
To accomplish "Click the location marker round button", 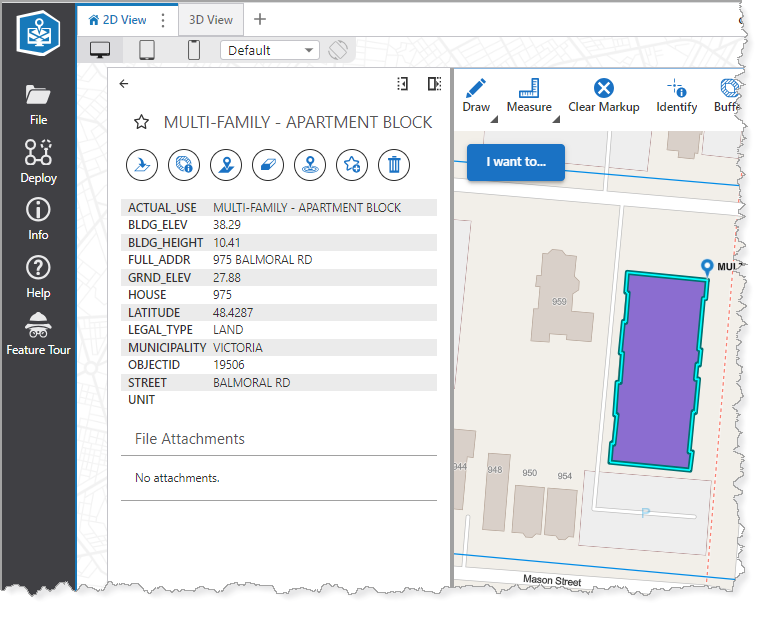I will [310, 165].
